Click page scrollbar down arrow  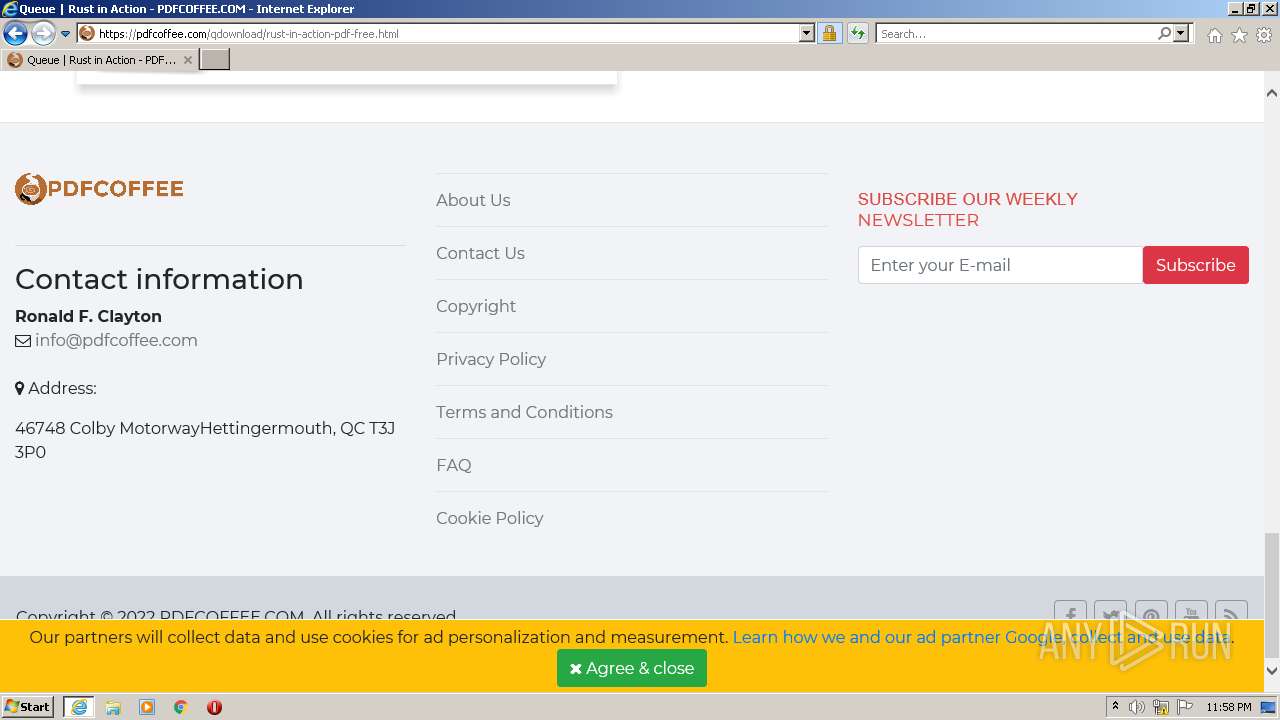coord(1272,671)
